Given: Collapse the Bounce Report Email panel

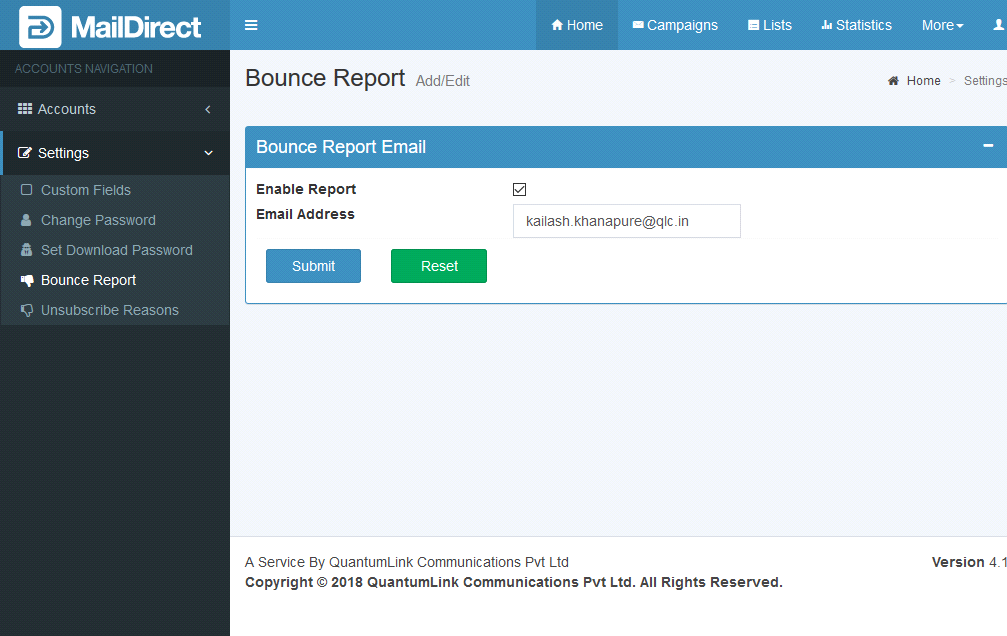Looking at the screenshot, I should (988, 146).
